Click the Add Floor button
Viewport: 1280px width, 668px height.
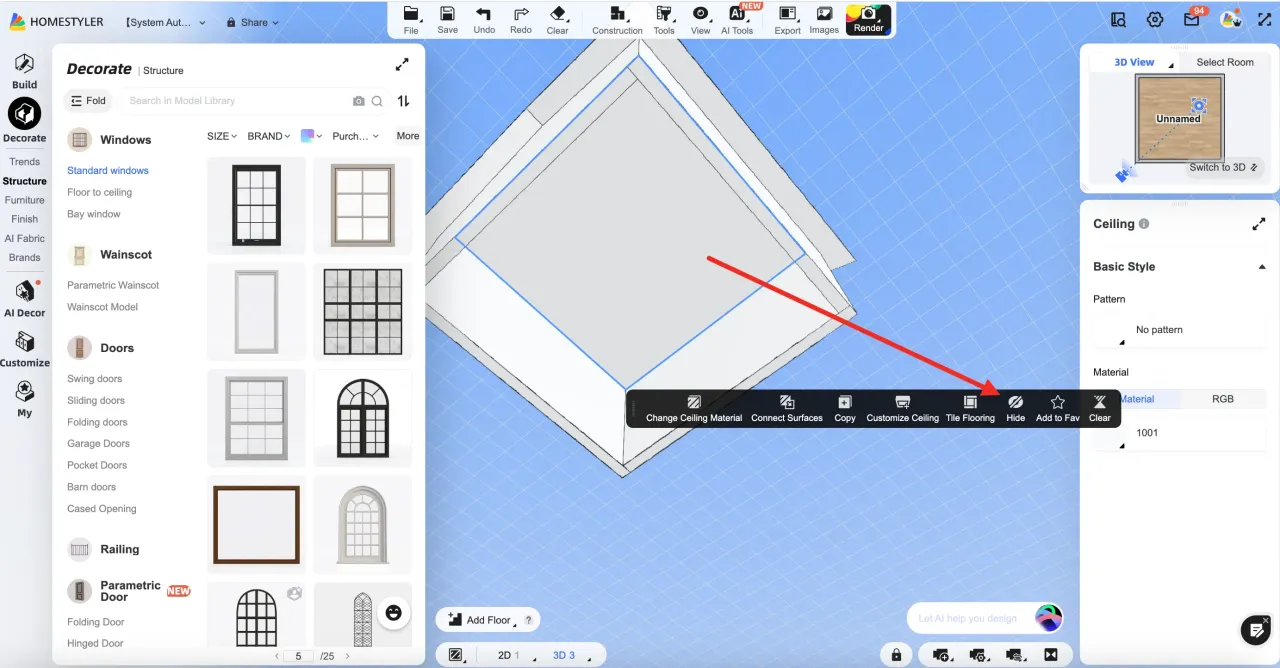(480, 620)
